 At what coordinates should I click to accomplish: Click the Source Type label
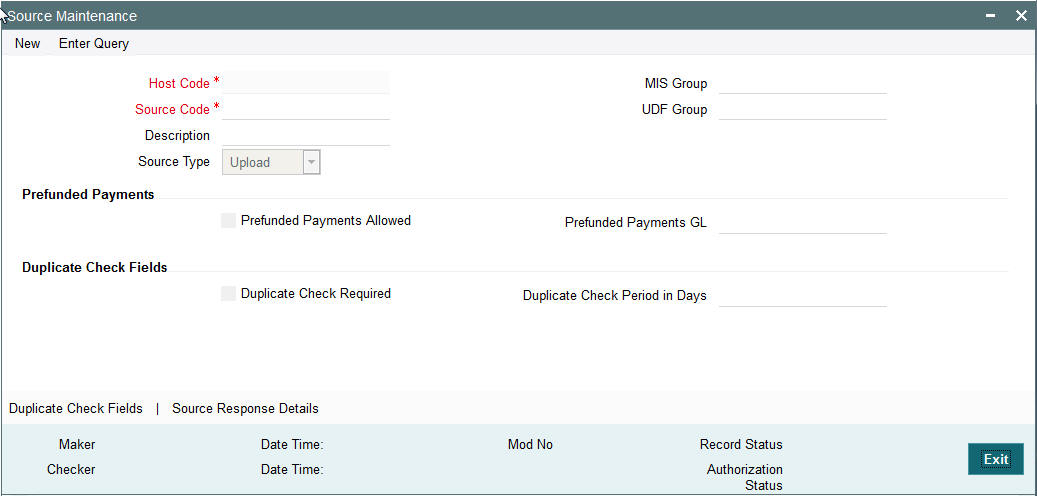tap(174, 161)
